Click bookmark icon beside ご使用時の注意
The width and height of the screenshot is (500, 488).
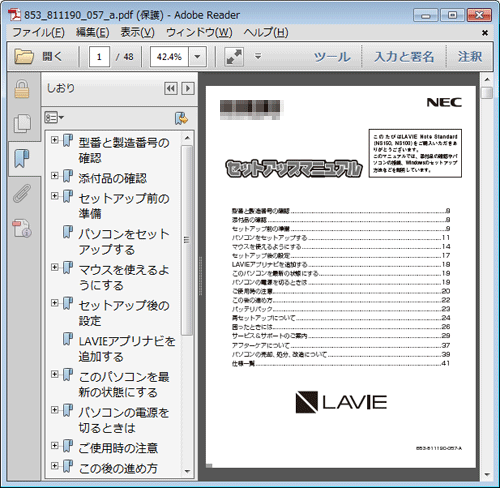pos(68,446)
